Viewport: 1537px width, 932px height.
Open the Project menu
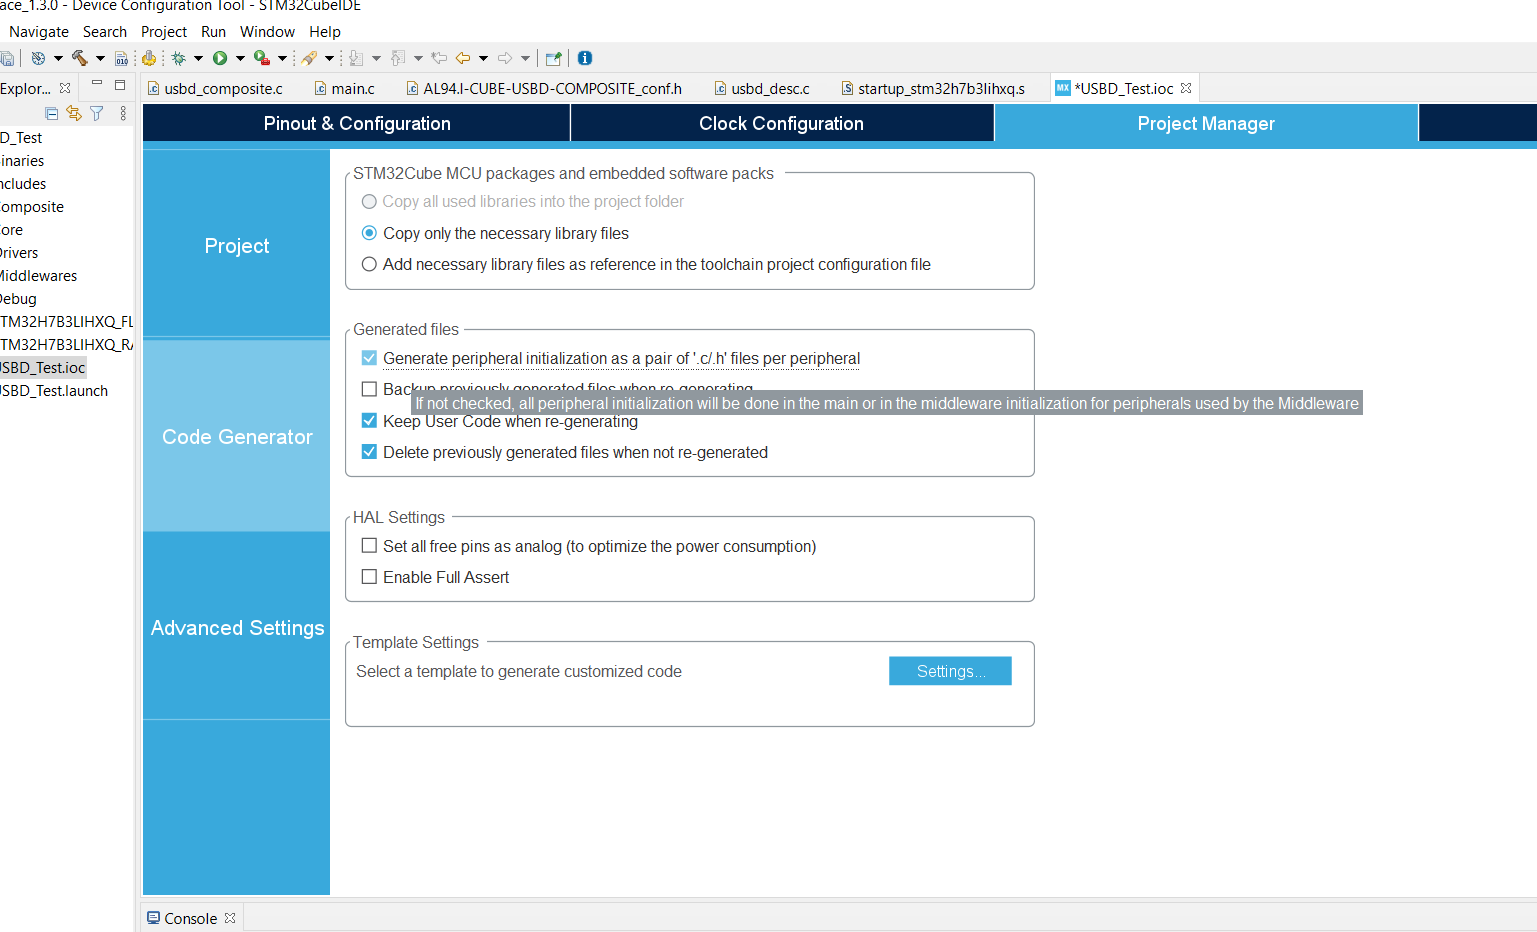[164, 32]
